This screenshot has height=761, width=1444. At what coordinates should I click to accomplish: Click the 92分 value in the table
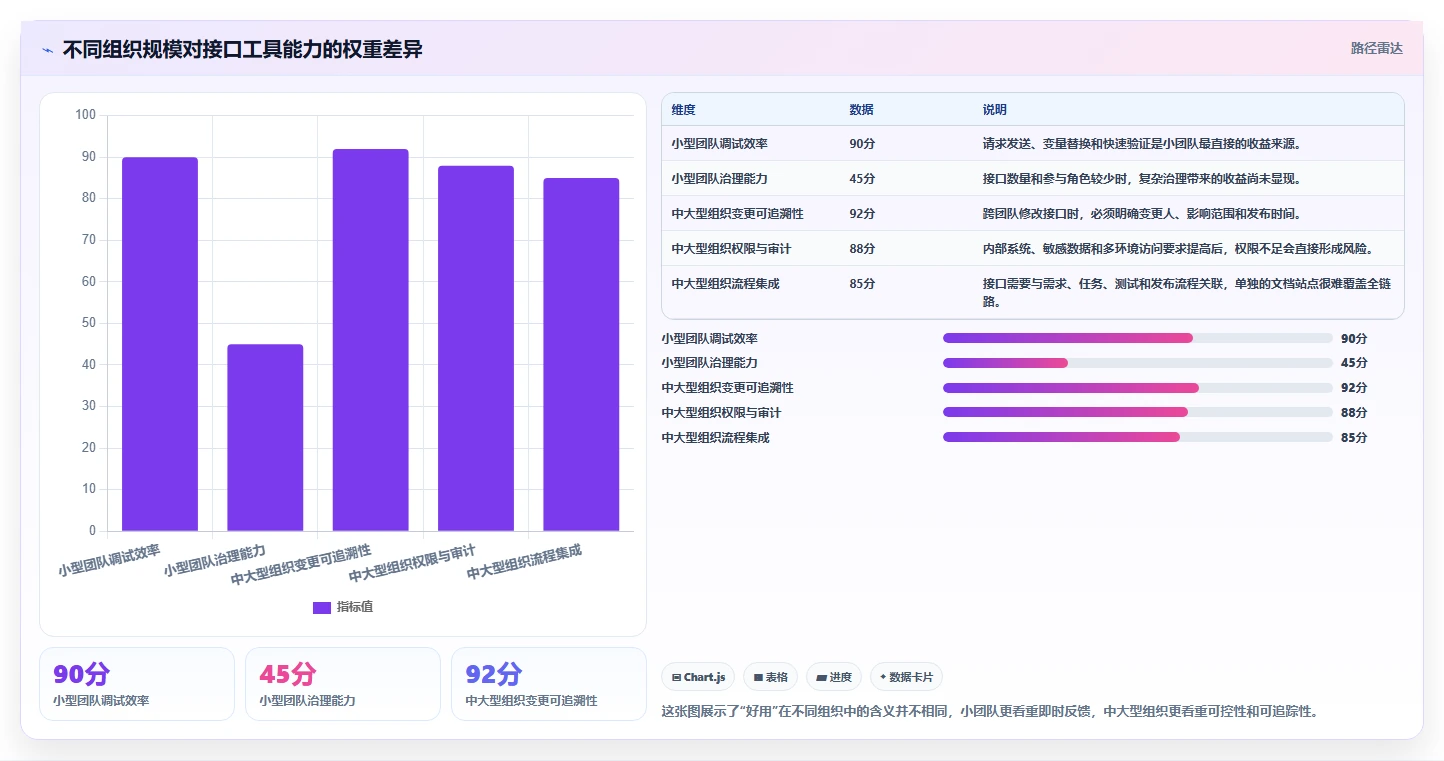[862, 213]
